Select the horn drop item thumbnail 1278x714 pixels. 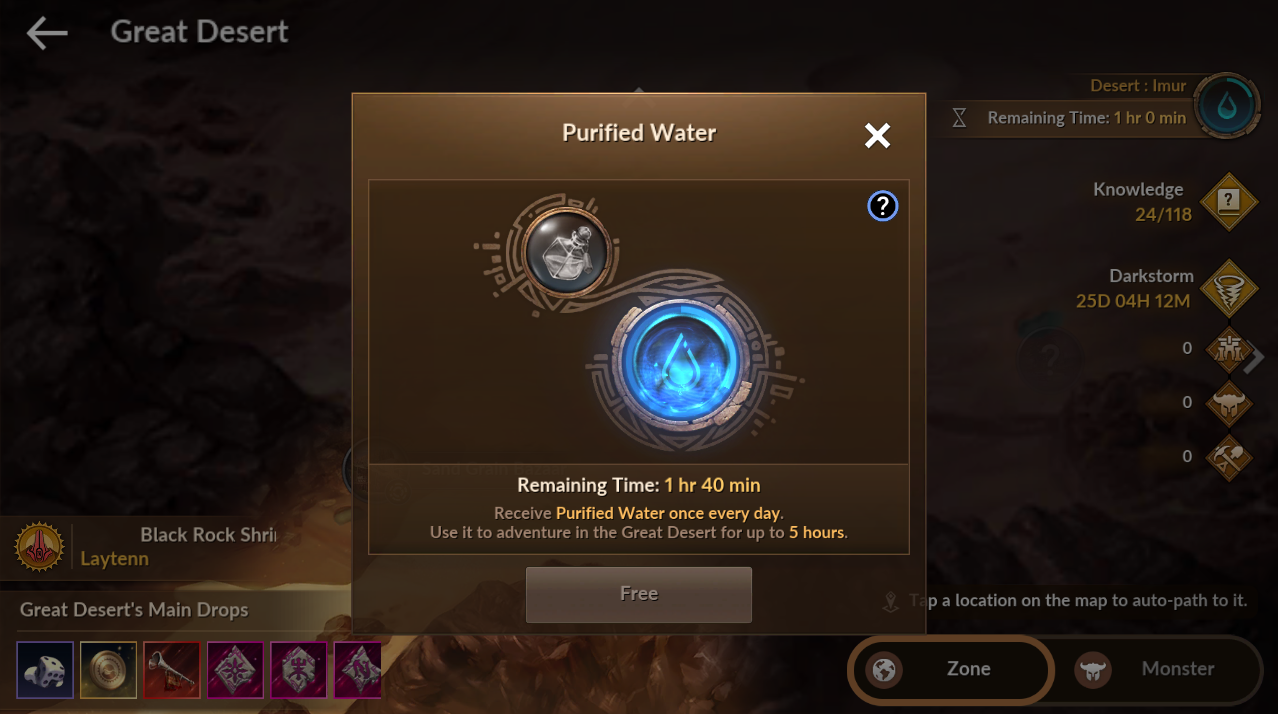(172, 670)
